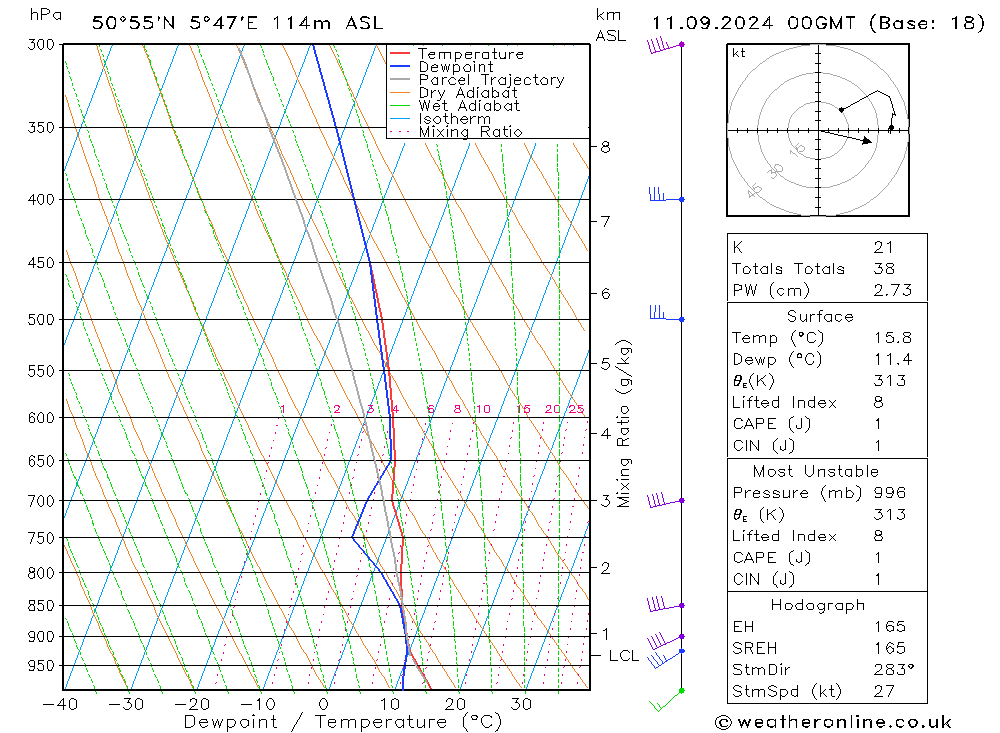Click the 30 temperature axis label
The height and width of the screenshot is (733, 1000).
[521, 704]
